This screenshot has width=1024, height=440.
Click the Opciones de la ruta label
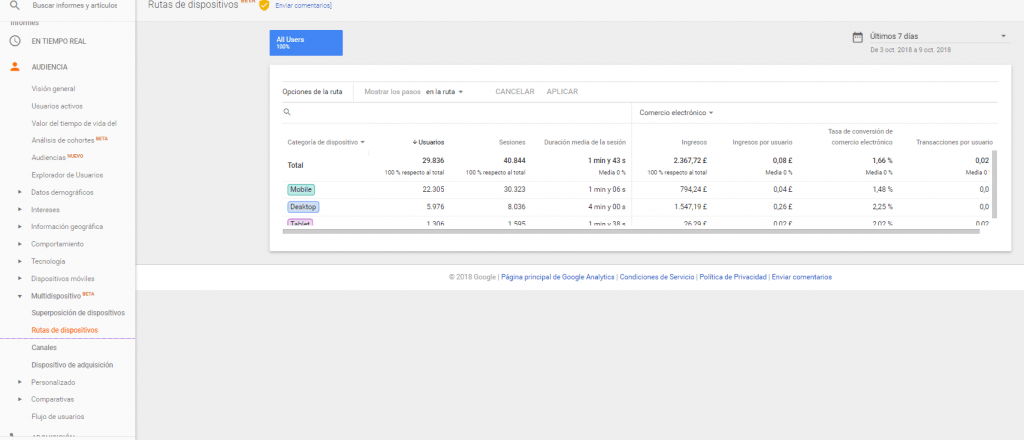click(x=312, y=92)
